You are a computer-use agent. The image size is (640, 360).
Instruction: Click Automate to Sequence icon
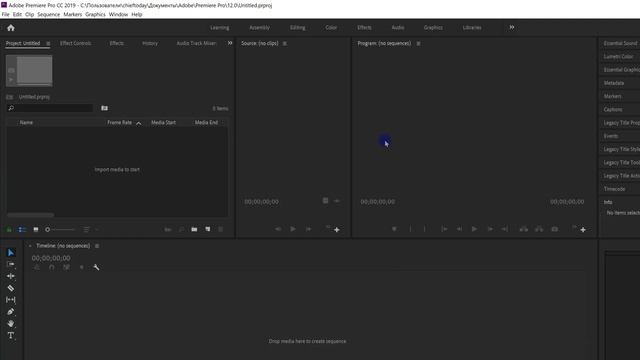point(168,230)
